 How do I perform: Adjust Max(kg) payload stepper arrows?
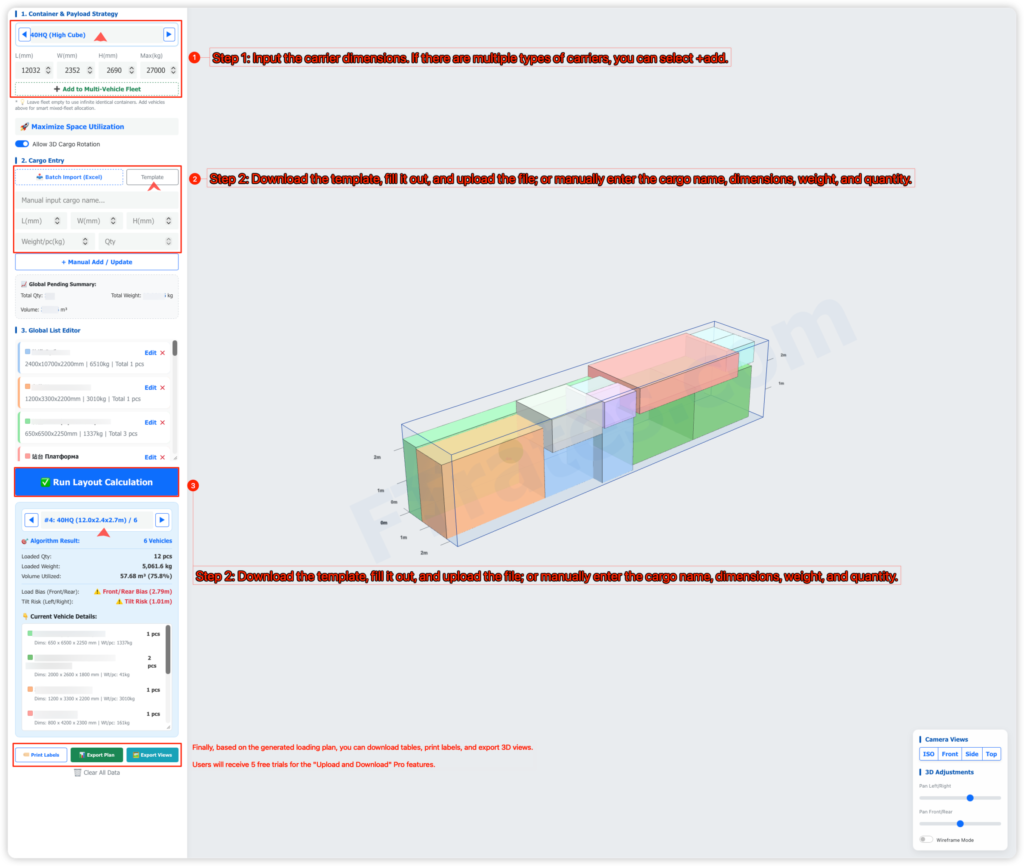[172, 70]
